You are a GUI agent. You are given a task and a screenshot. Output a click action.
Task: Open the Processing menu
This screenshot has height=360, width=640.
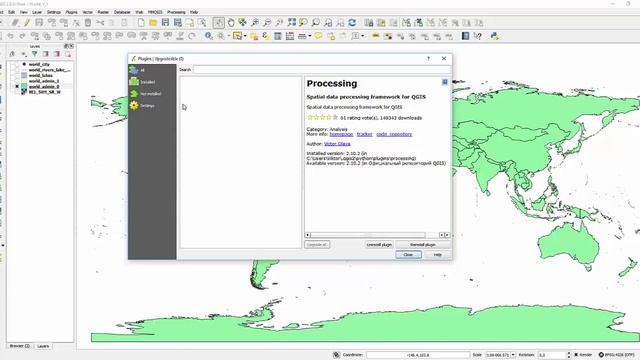tap(176, 12)
